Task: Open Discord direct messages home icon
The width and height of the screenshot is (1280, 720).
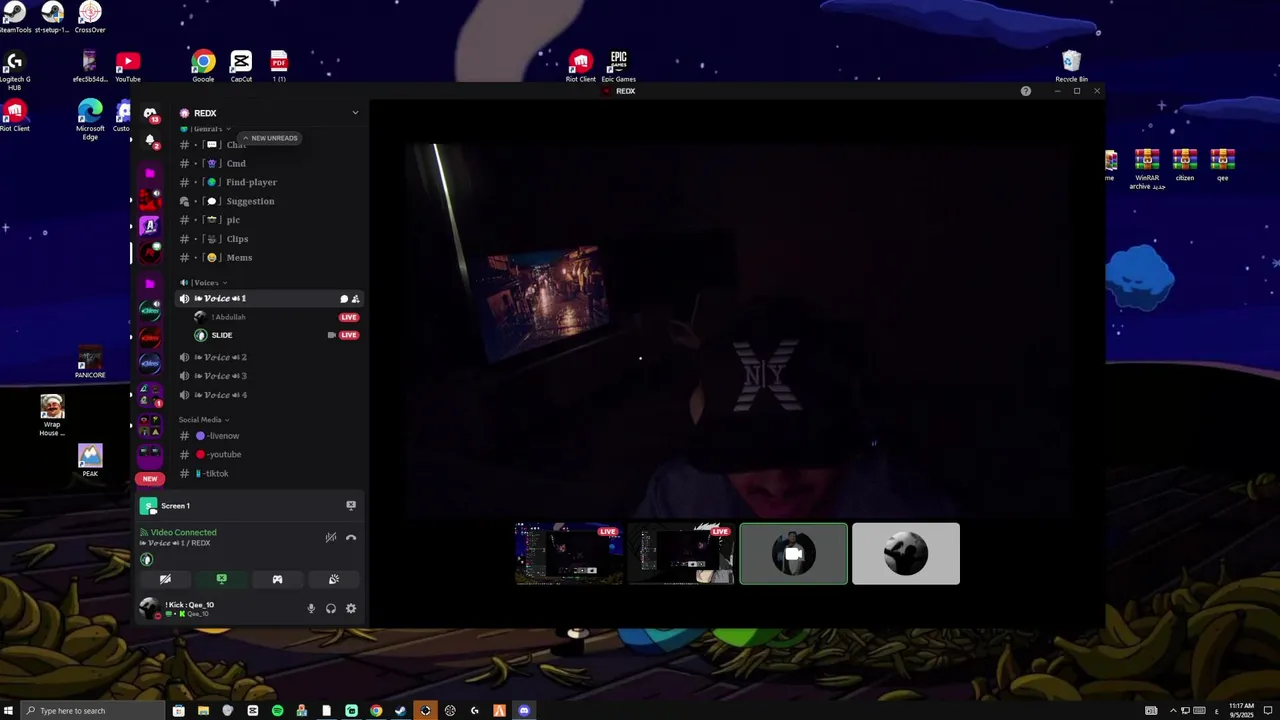Action: [x=150, y=114]
